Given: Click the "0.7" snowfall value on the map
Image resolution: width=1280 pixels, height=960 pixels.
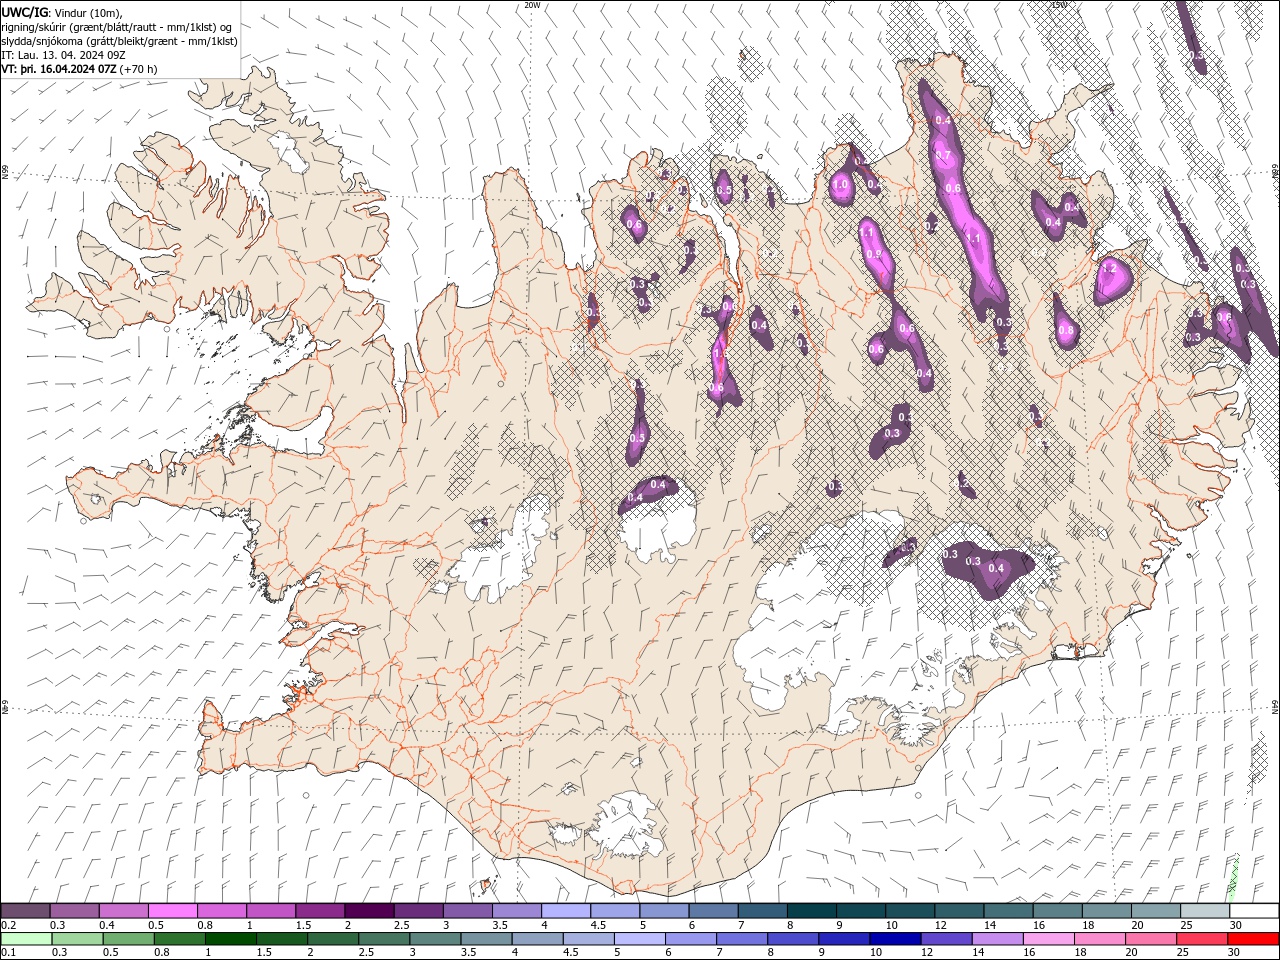Looking at the screenshot, I should tap(942, 155).
